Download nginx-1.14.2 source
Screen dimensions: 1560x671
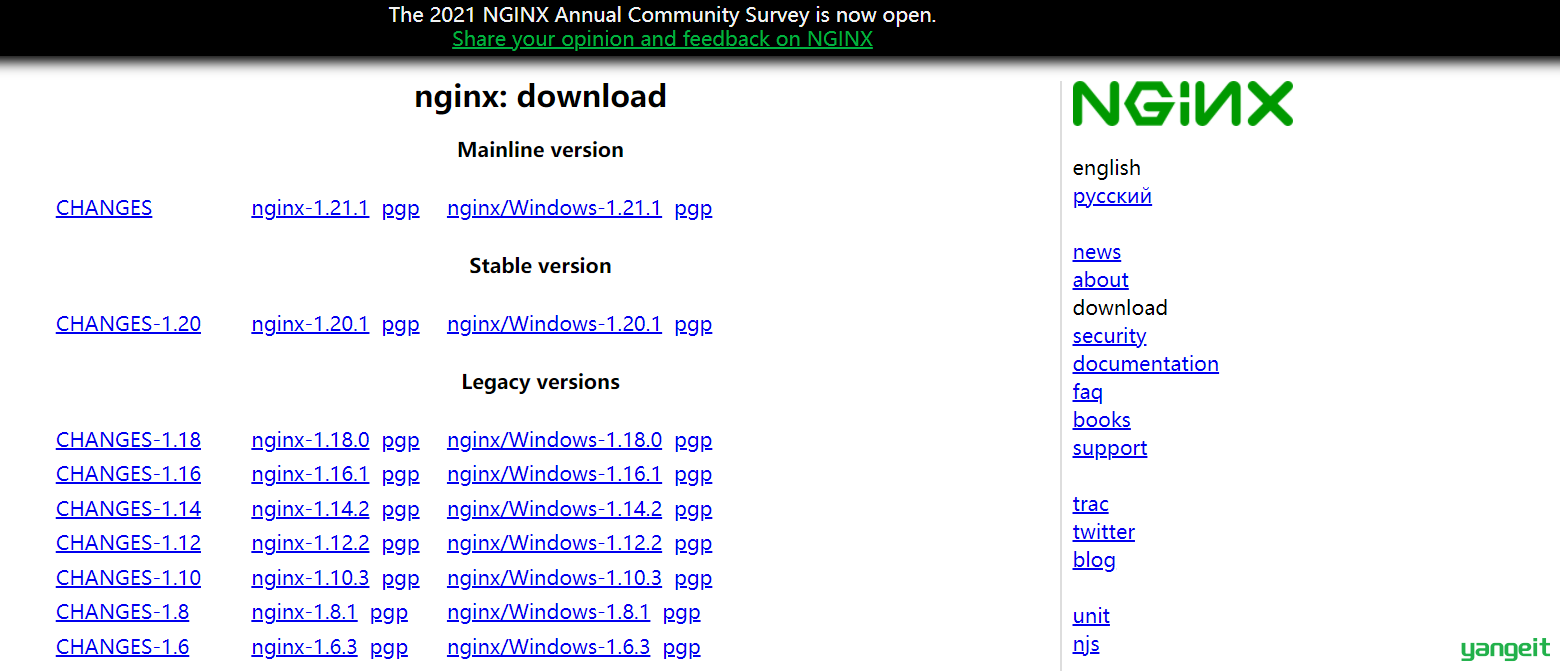pos(310,509)
